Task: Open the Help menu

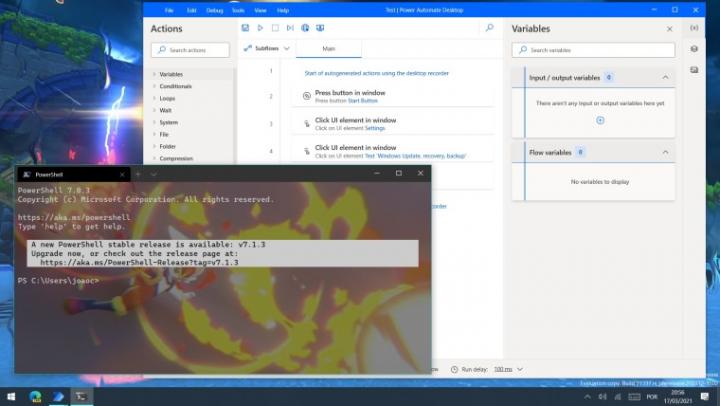Action: coord(283,10)
